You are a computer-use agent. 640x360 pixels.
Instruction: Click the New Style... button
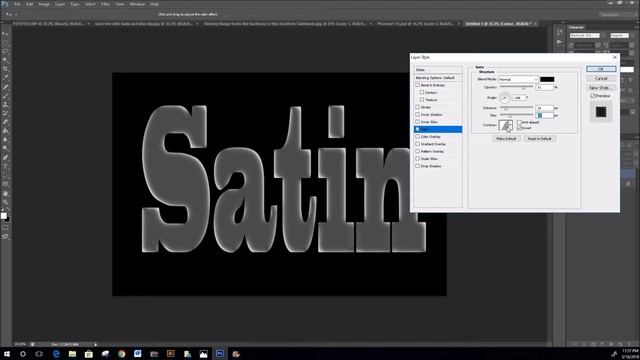(x=601, y=88)
